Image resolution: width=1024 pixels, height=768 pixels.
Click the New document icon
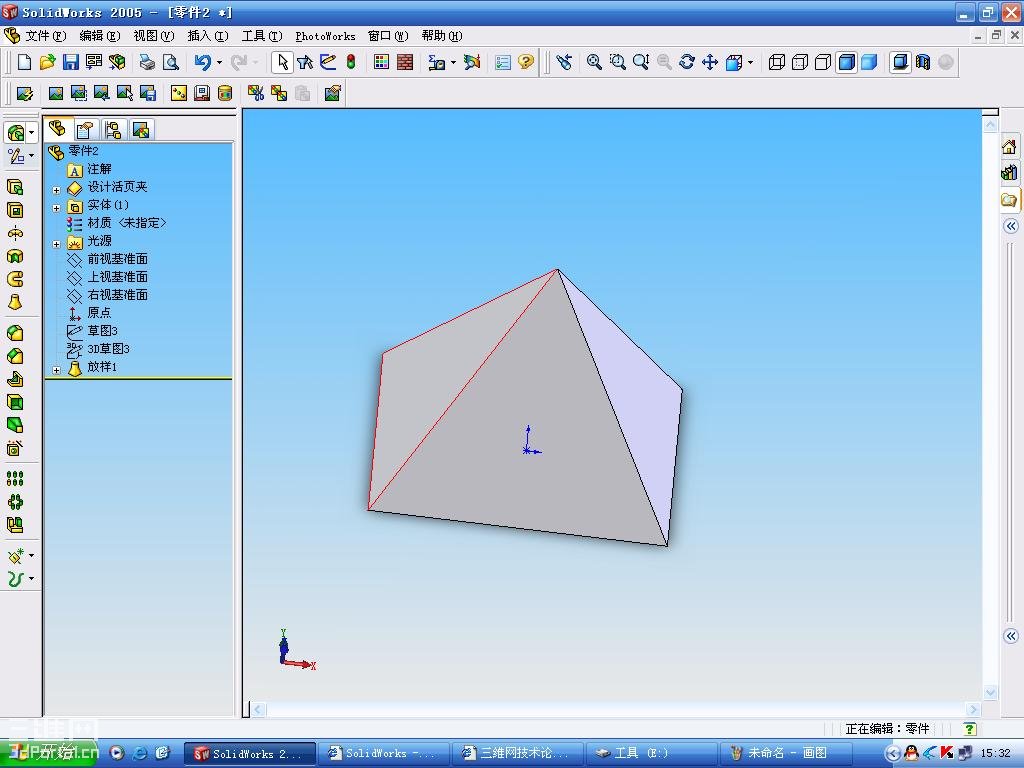click(24, 62)
